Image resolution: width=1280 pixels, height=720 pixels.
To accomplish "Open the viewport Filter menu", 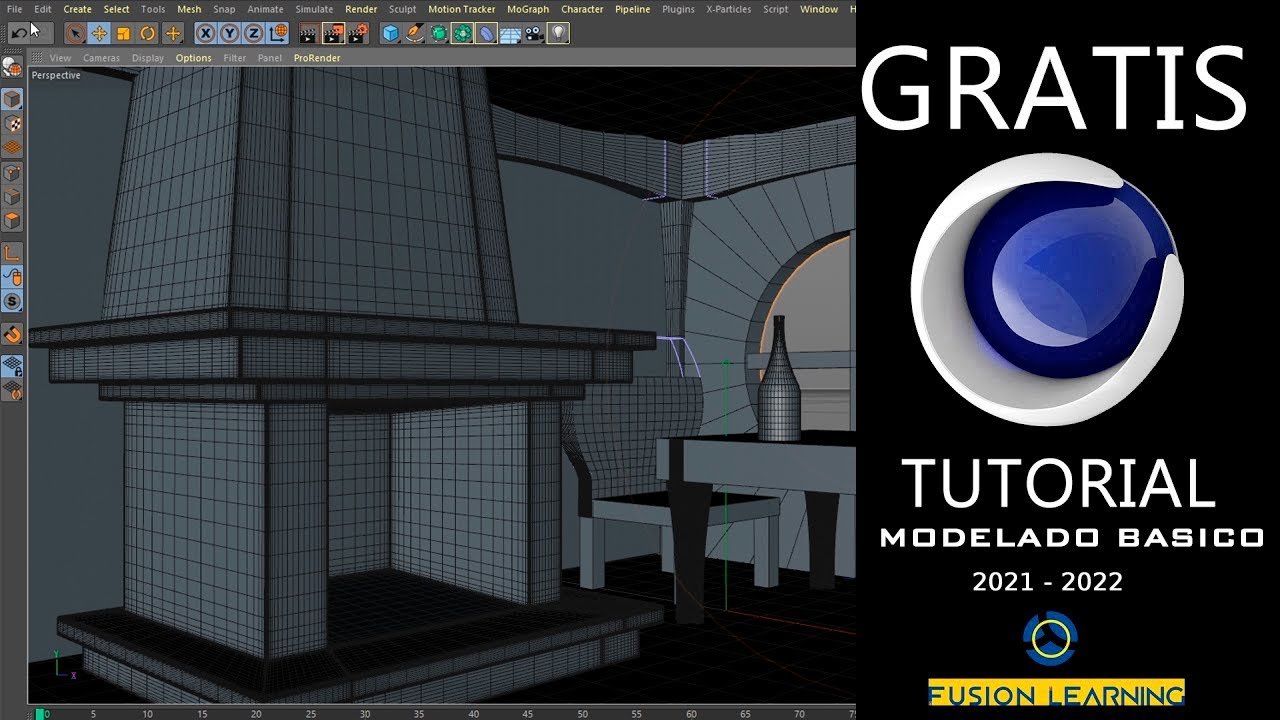I will (235, 58).
